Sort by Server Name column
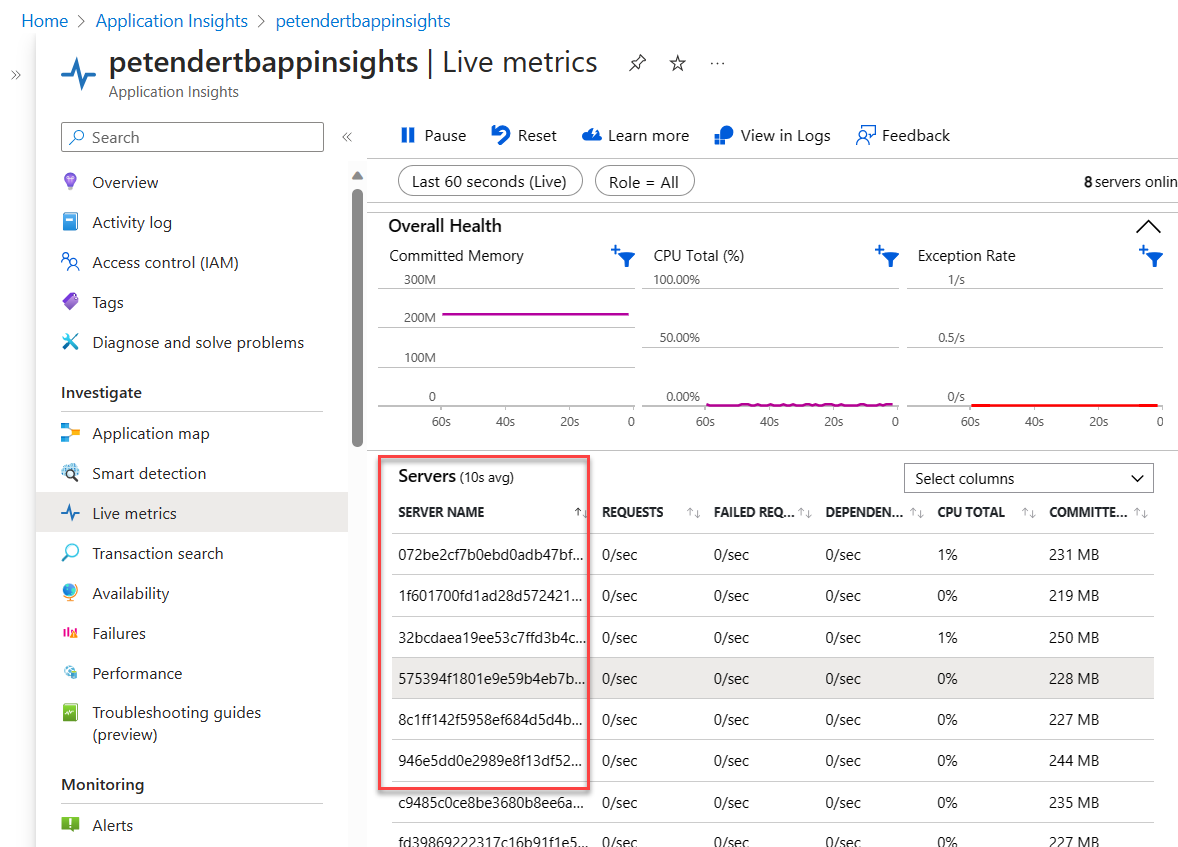 581,513
